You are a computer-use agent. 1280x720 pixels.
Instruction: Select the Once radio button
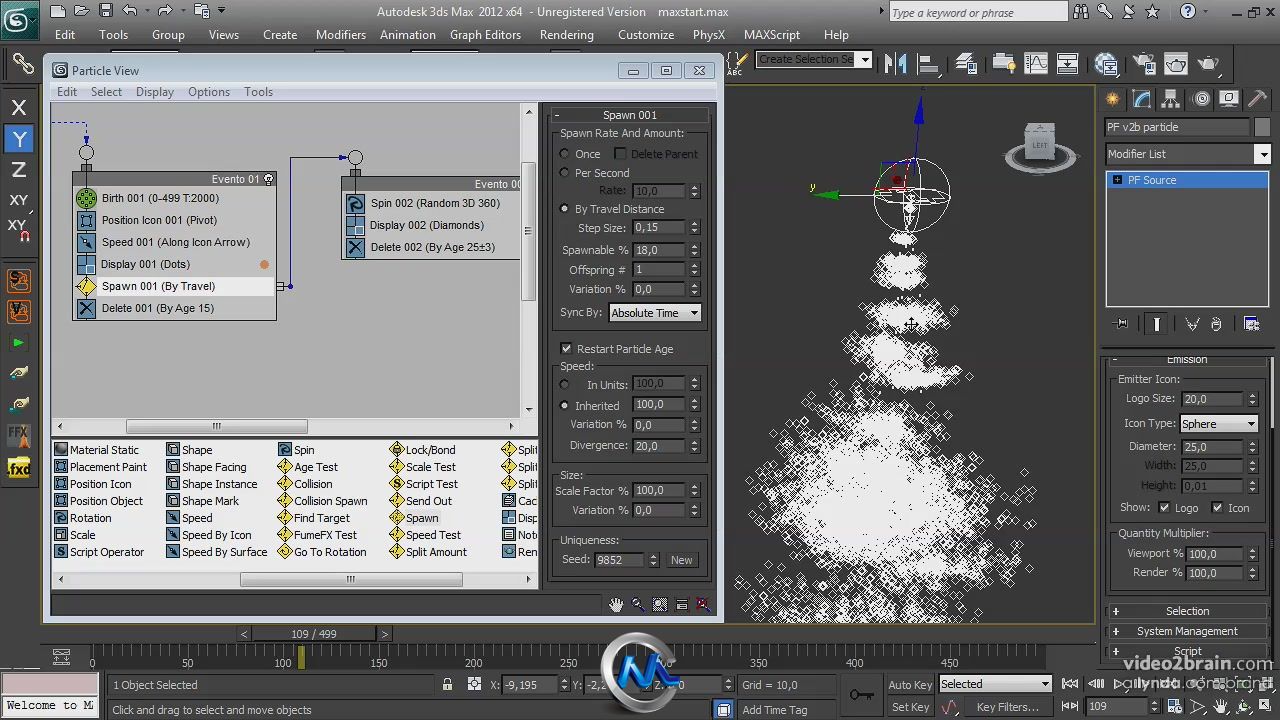(565, 154)
